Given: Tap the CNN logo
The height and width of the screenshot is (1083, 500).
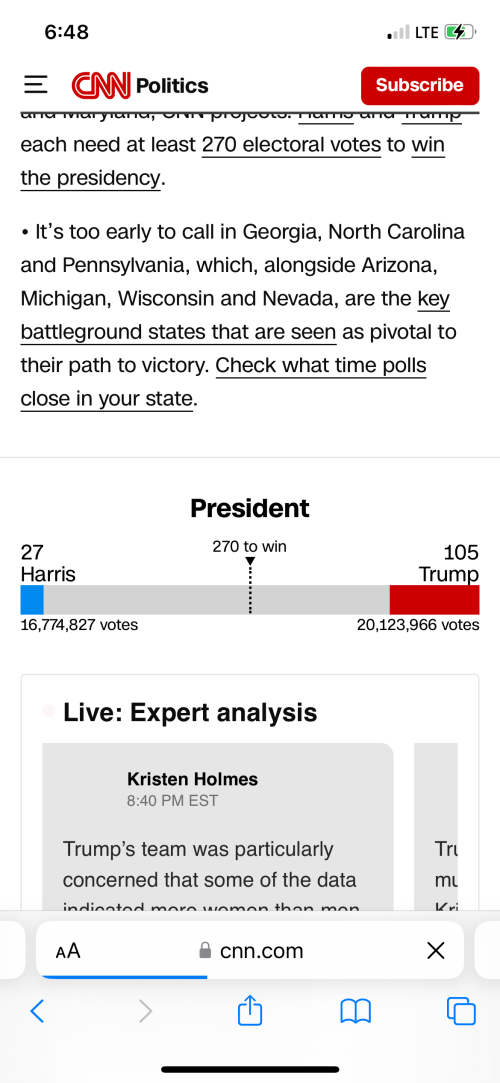Looking at the screenshot, I should pyautogui.click(x=101, y=86).
